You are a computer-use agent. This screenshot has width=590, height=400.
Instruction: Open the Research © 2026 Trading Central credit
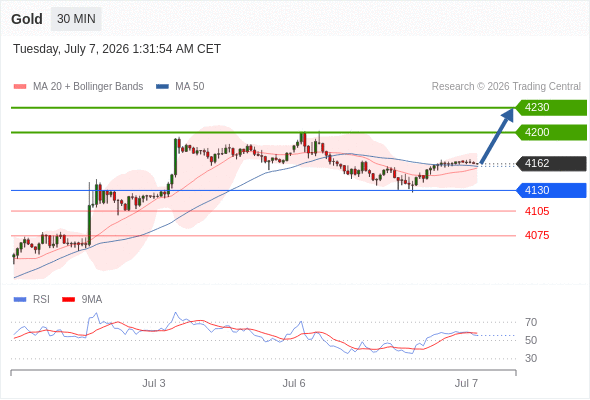[x=506, y=87]
